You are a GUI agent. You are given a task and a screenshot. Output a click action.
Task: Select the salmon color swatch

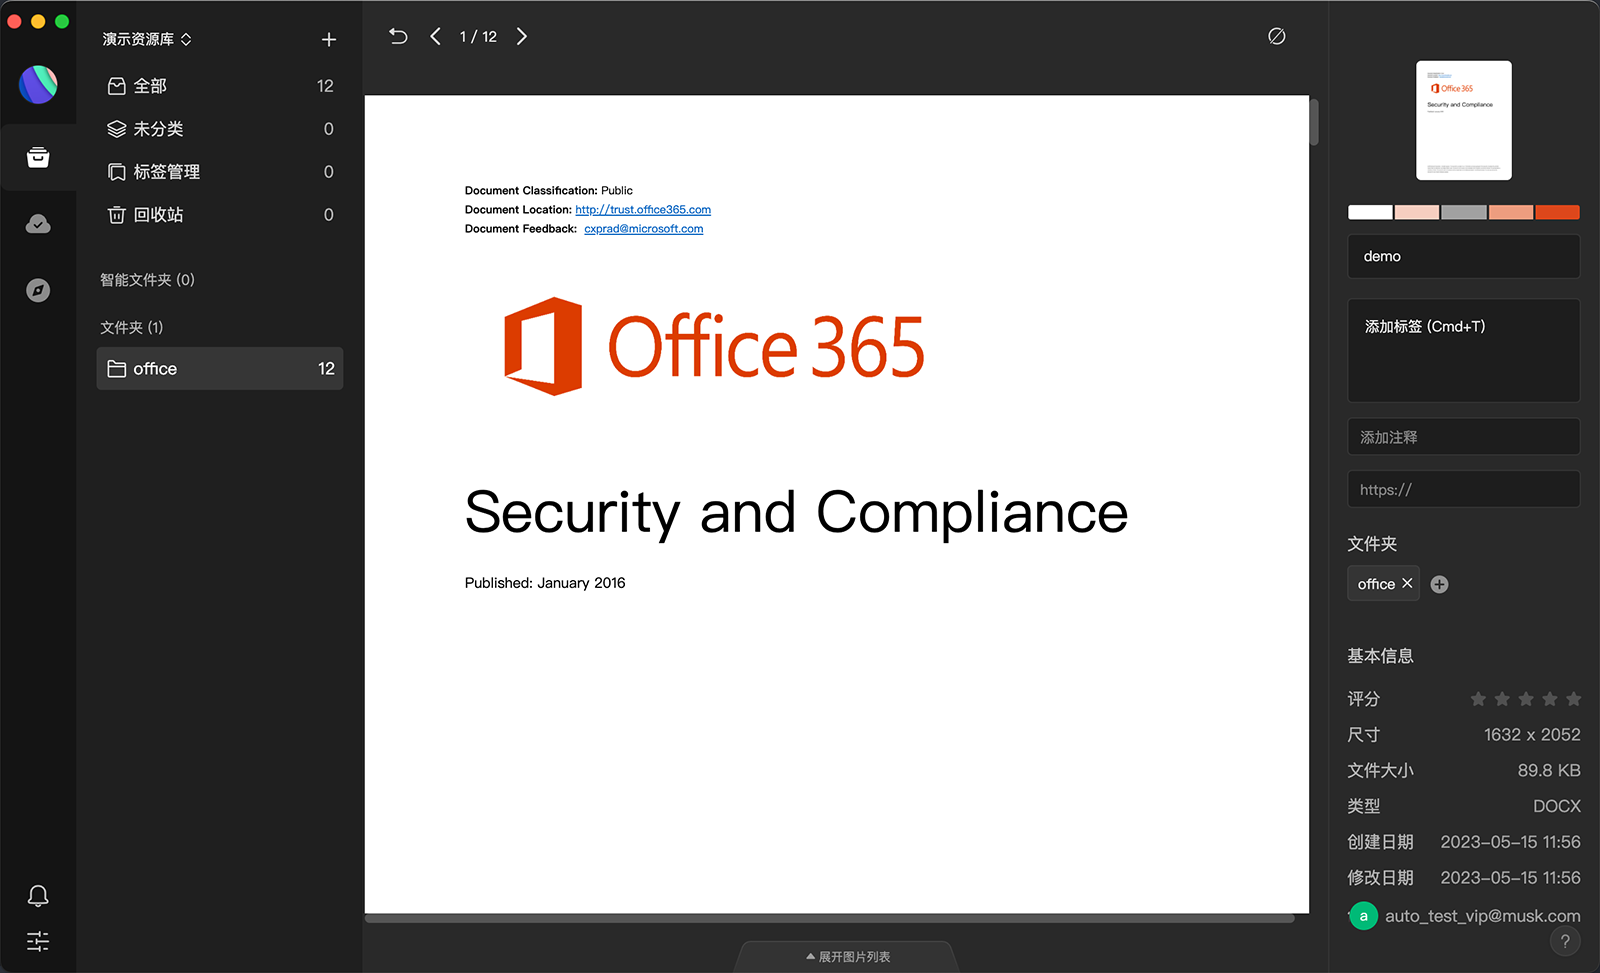(1511, 212)
